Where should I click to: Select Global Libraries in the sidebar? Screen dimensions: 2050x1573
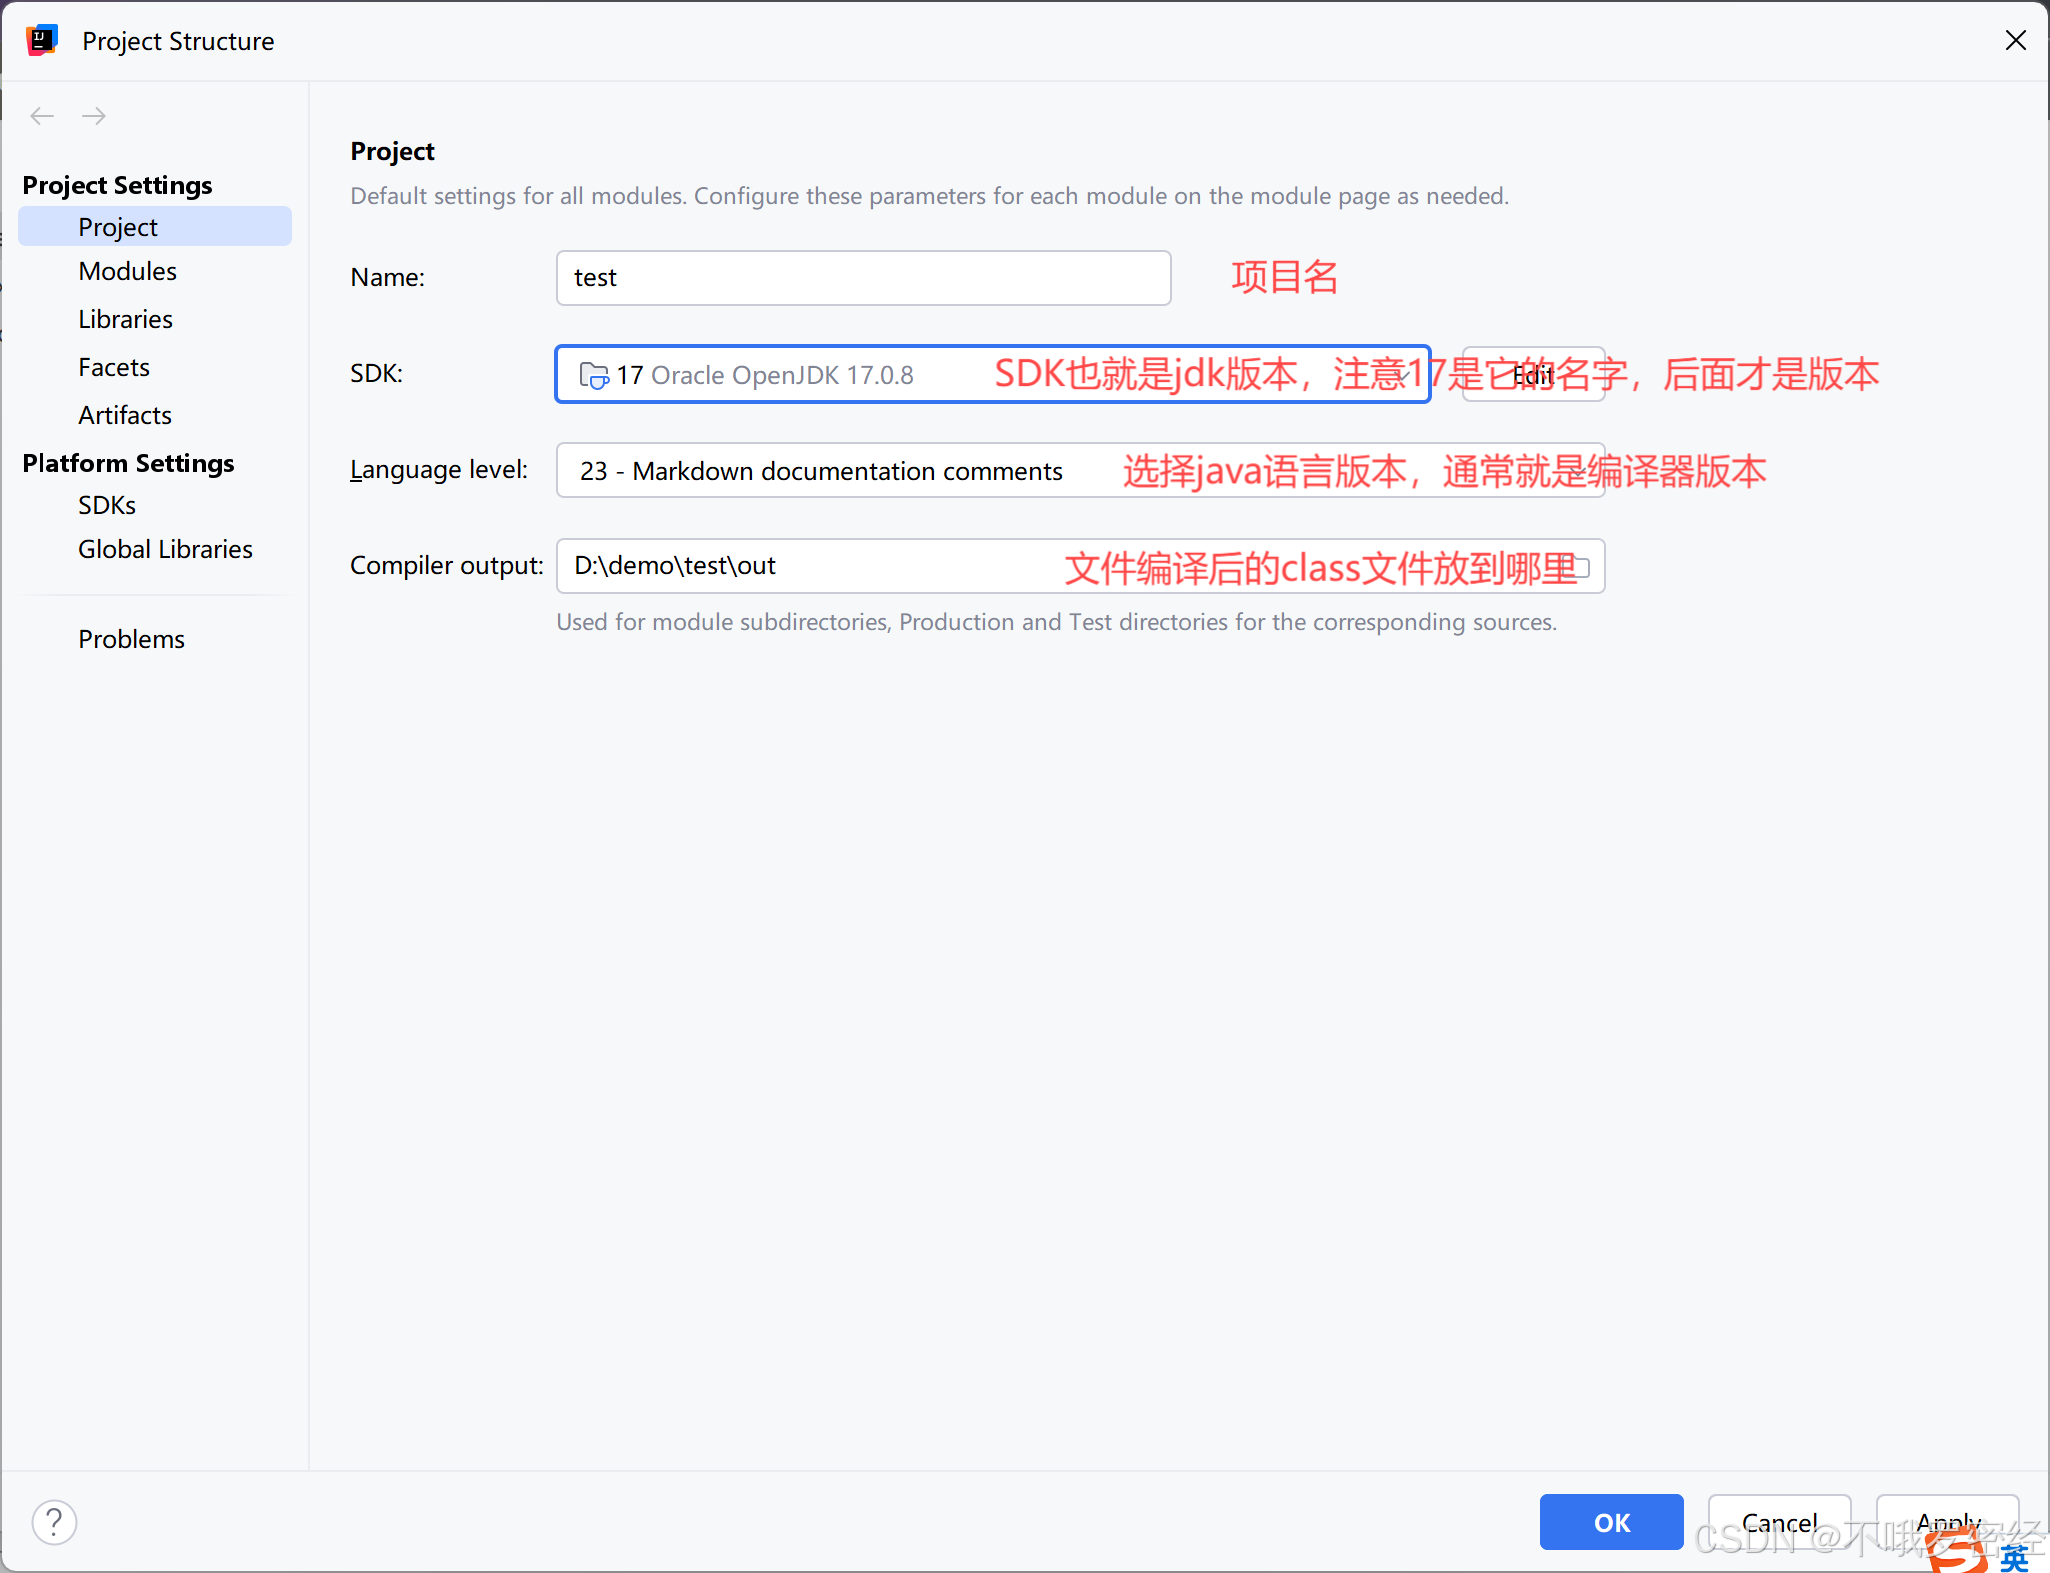pyautogui.click(x=165, y=550)
